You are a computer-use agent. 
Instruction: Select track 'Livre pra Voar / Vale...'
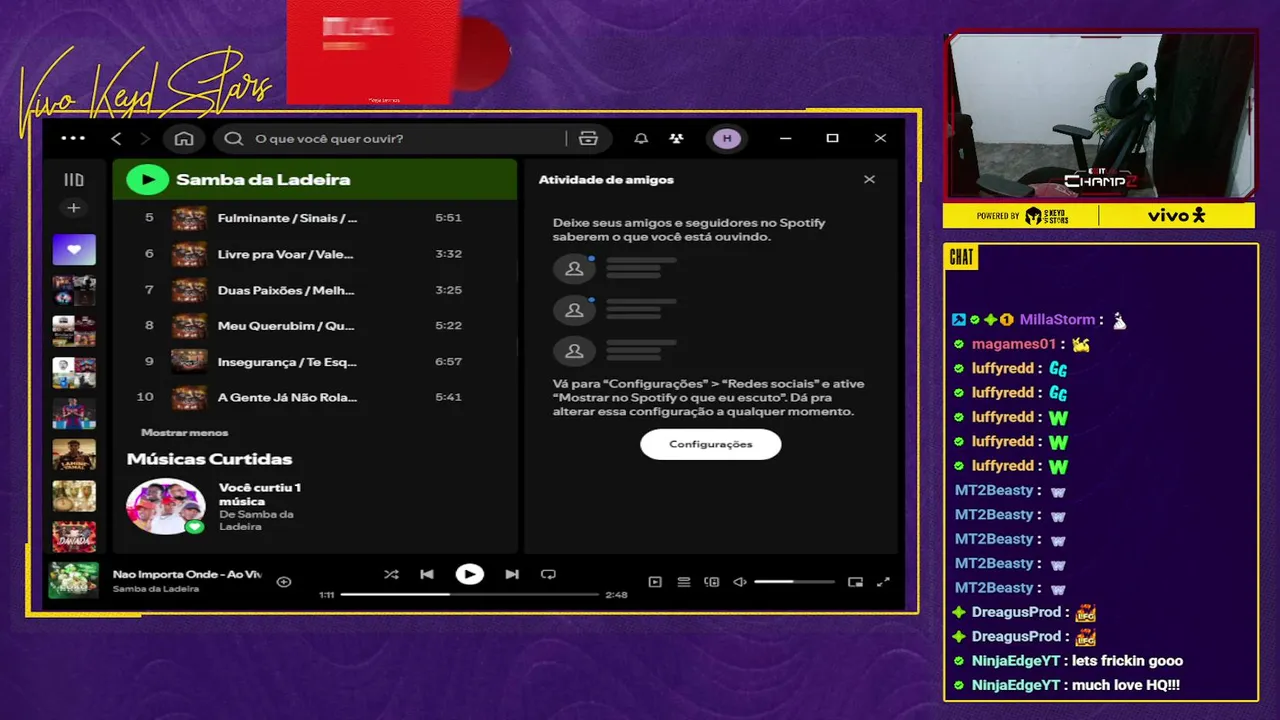point(287,254)
